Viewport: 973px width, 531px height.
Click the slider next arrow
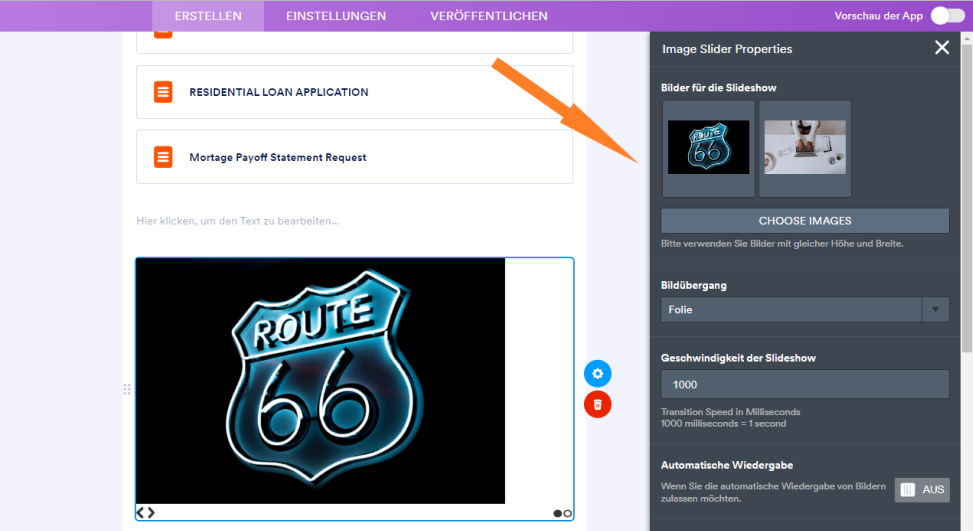coord(151,512)
